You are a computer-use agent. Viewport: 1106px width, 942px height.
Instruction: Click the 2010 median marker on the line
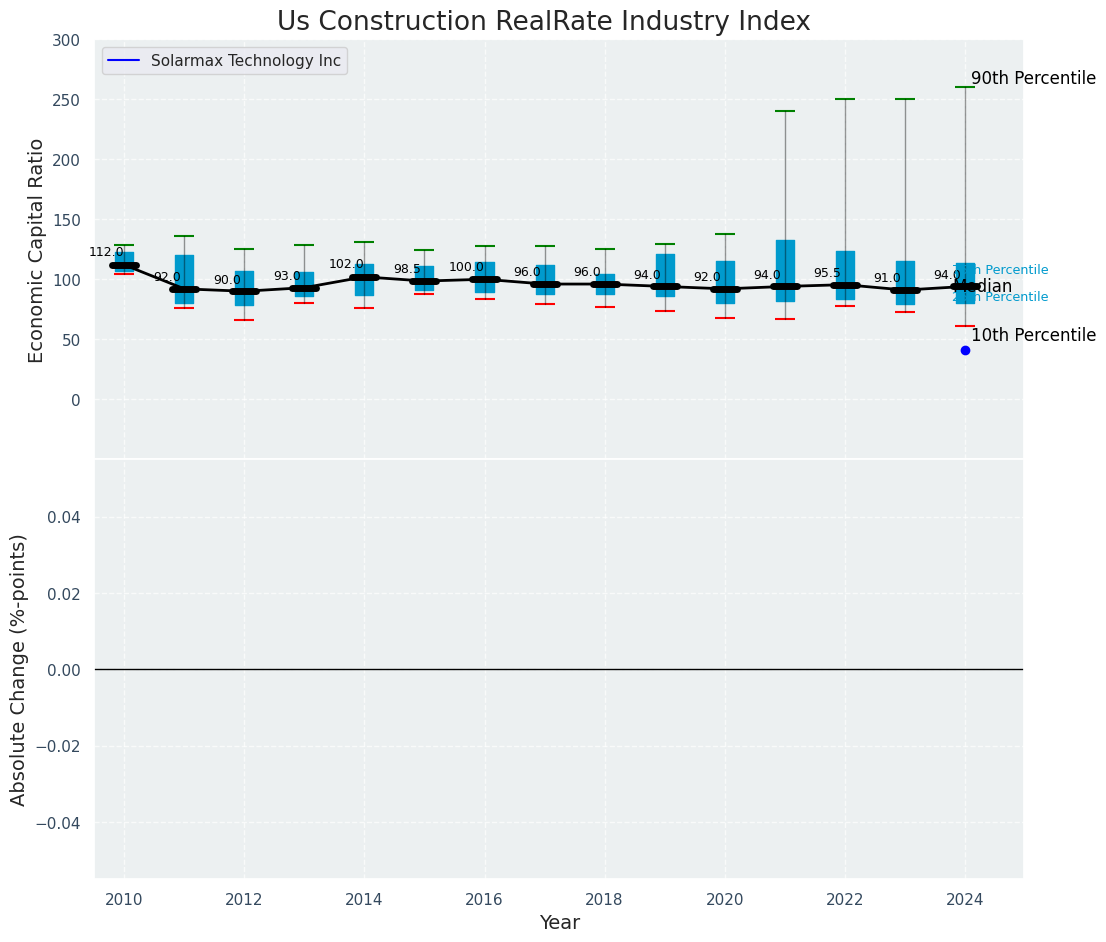pos(124,265)
